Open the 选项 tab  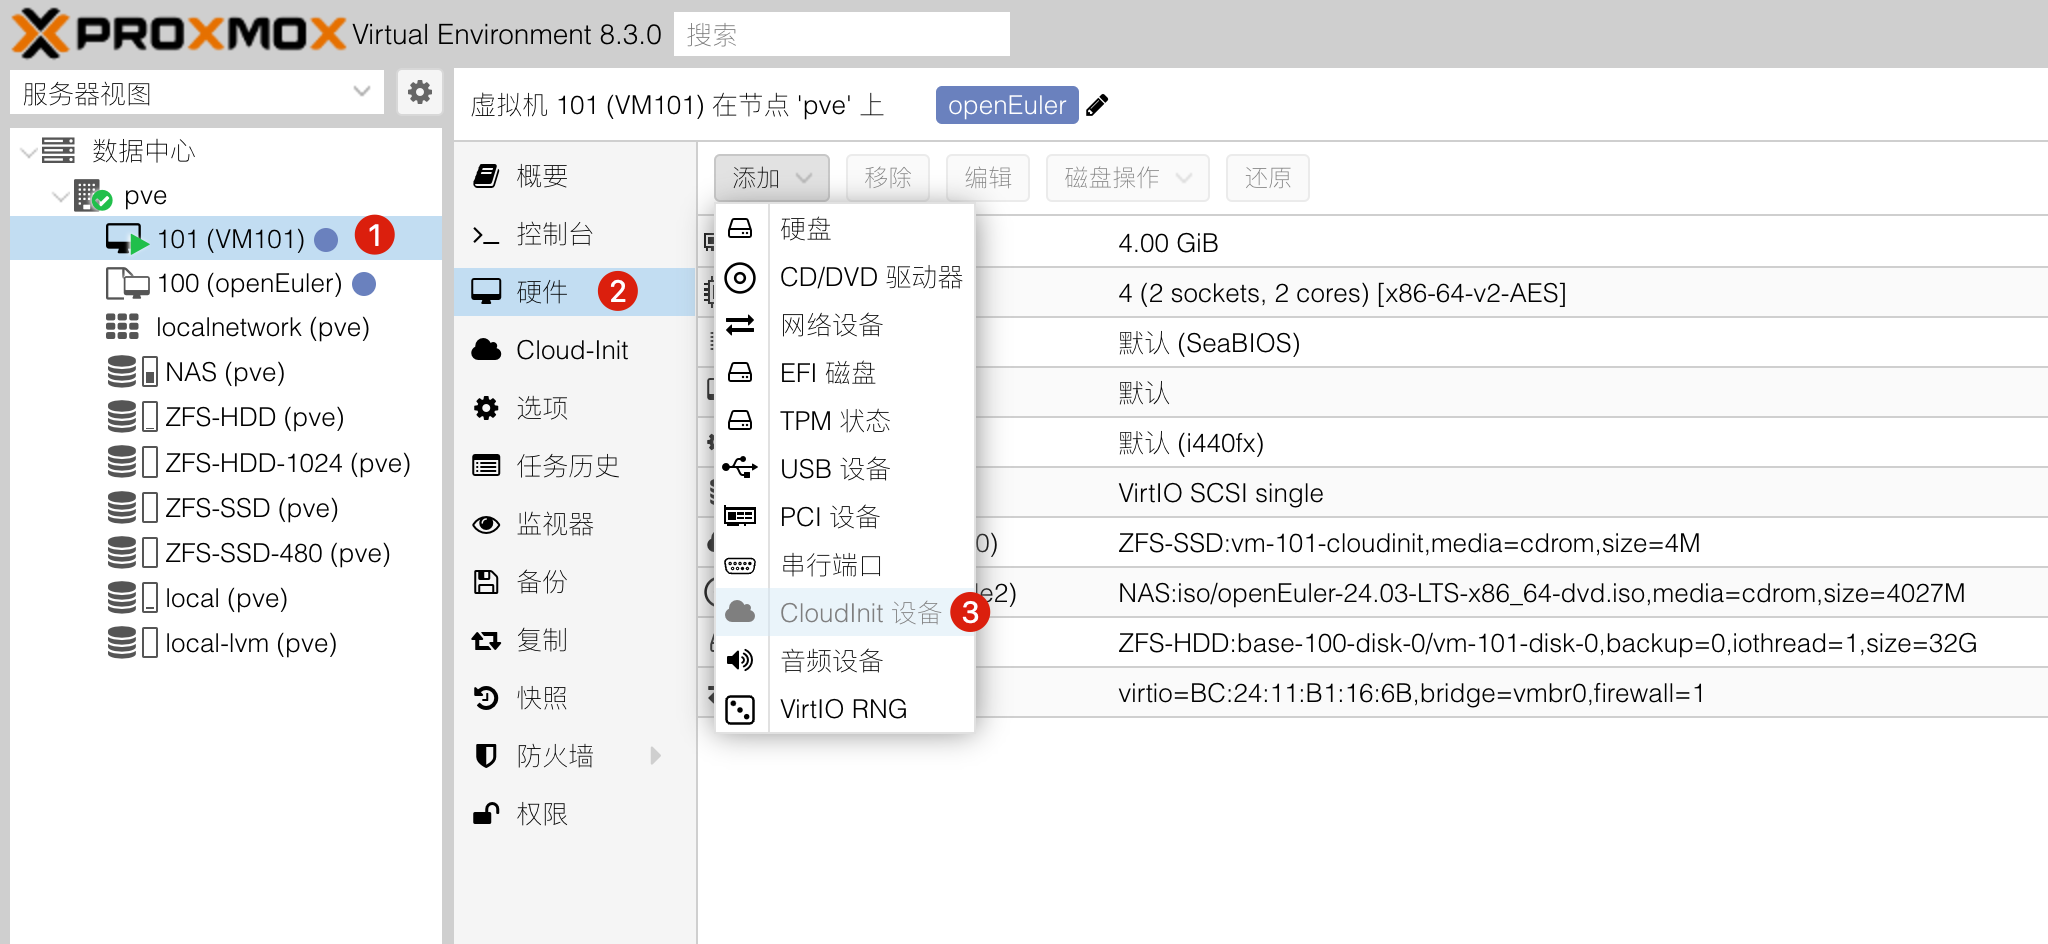click(x=575, y=408)
